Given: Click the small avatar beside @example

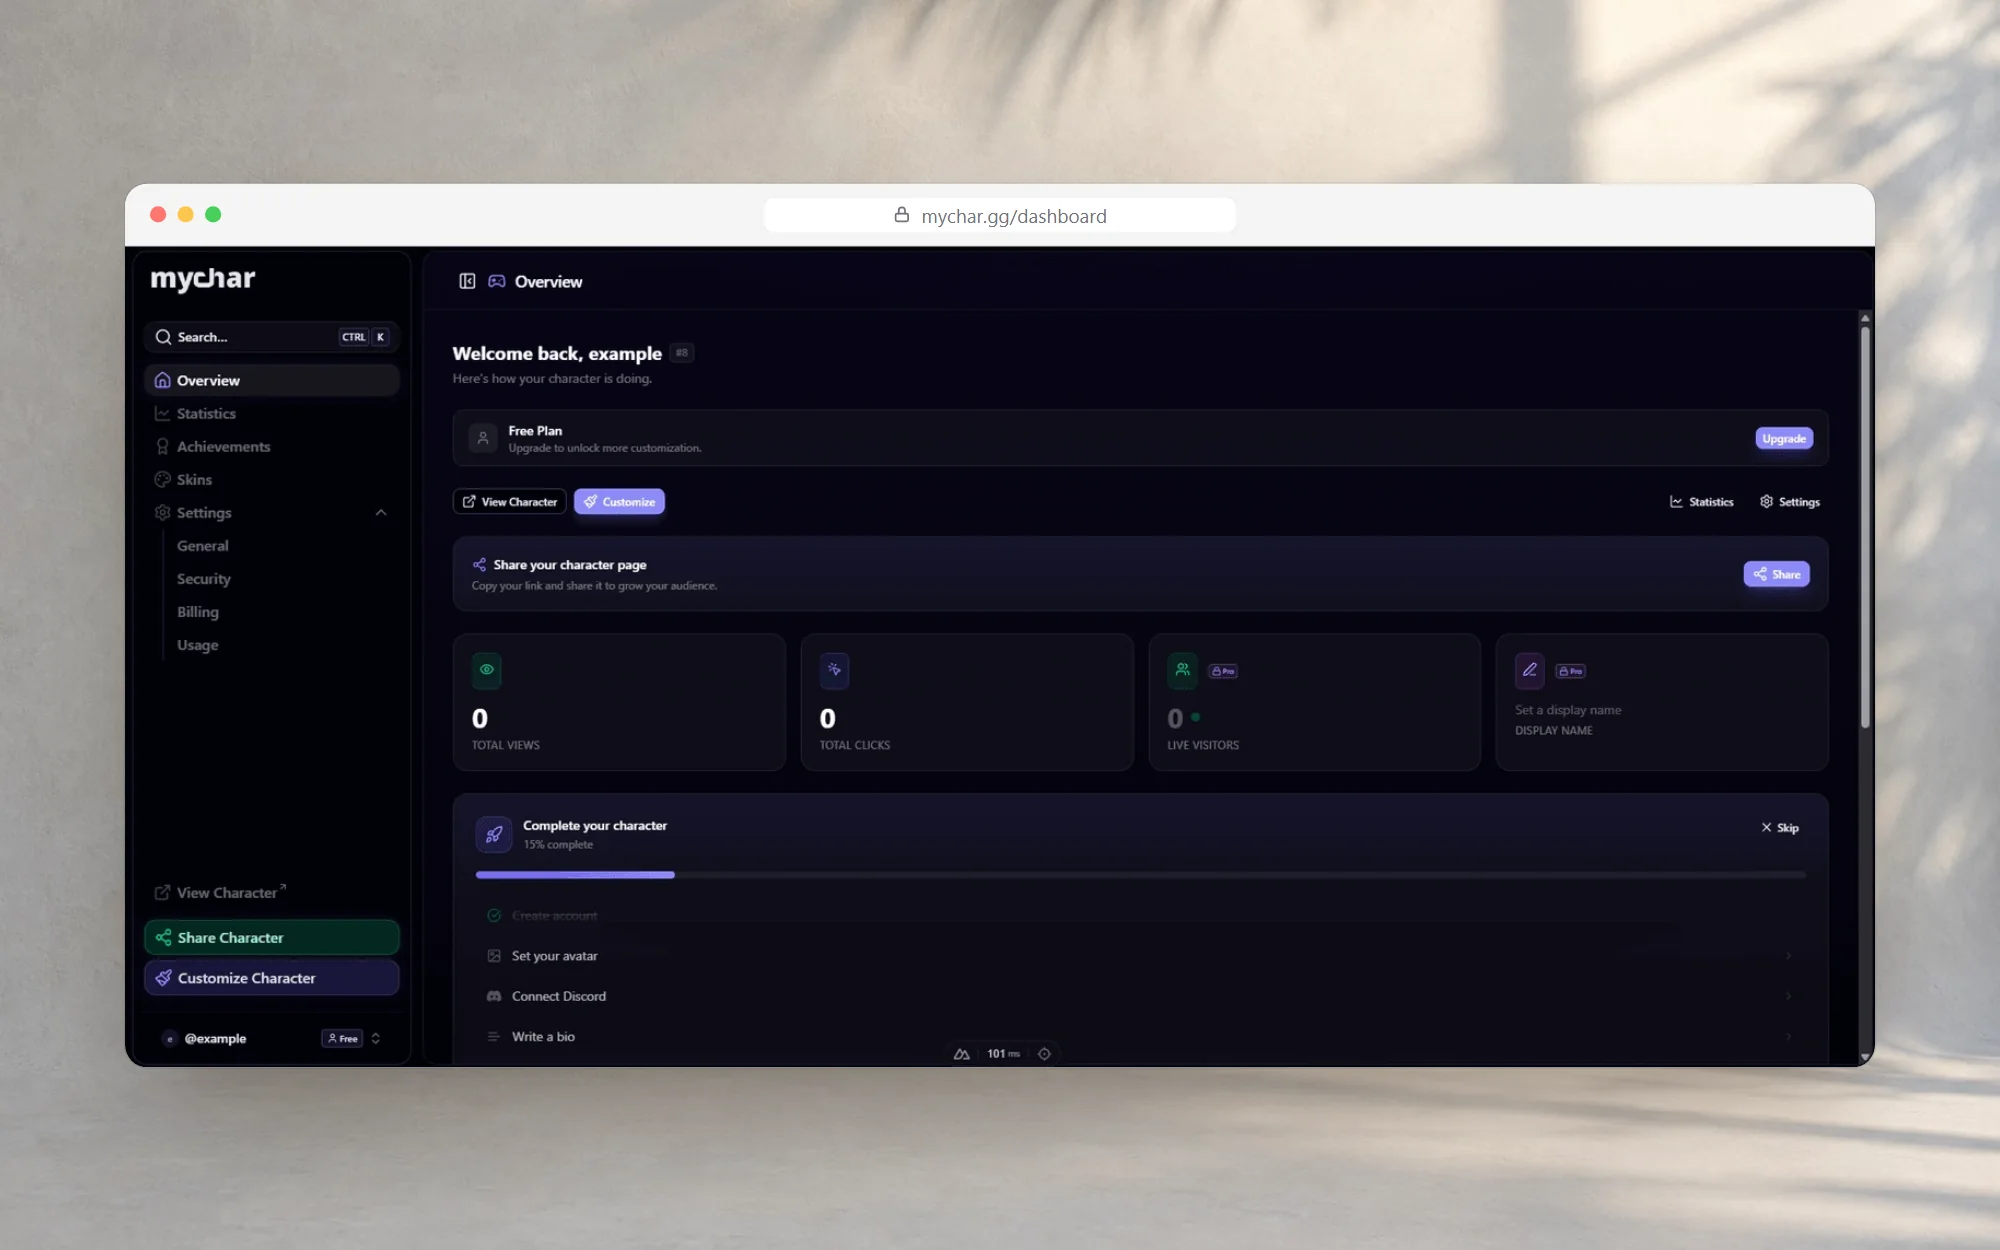Looking at the screenshot, I should (x=170, y=1039).
